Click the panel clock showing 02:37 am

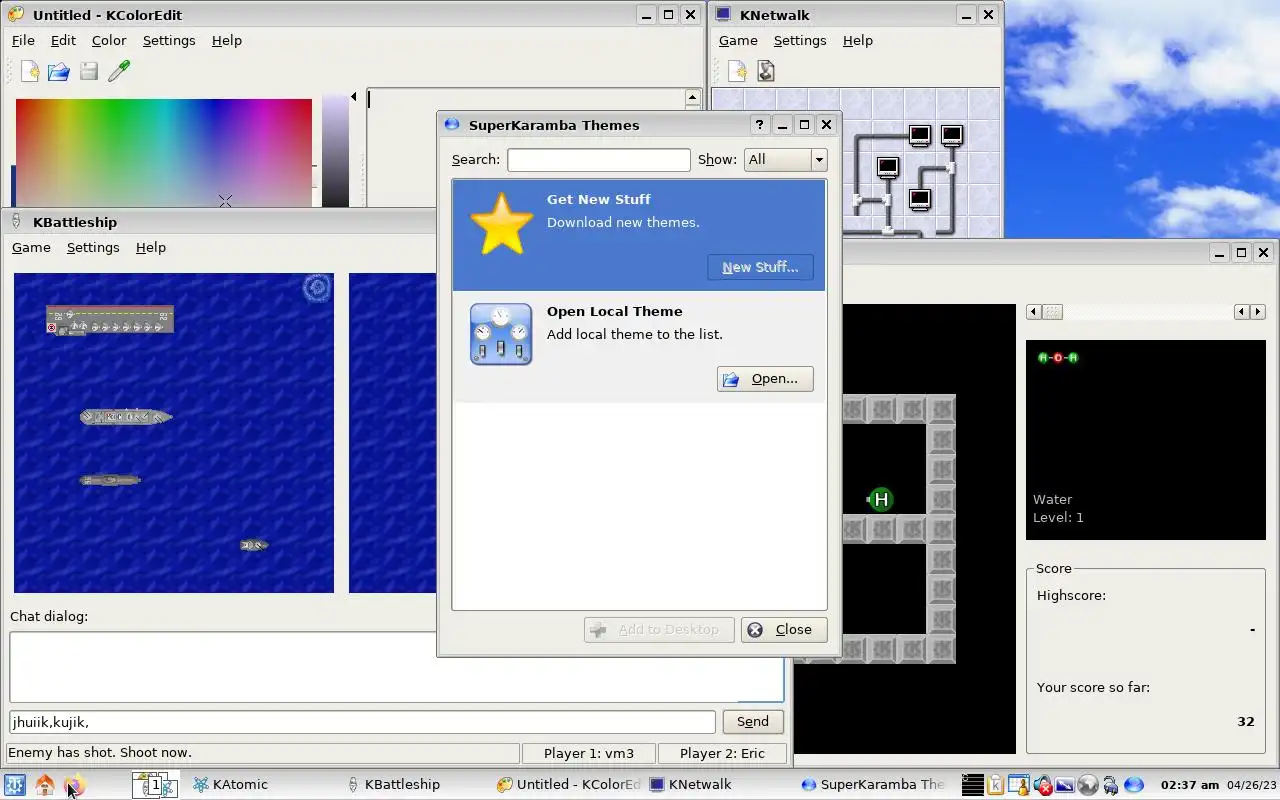pyautogui.click(x=1190, y=785)
